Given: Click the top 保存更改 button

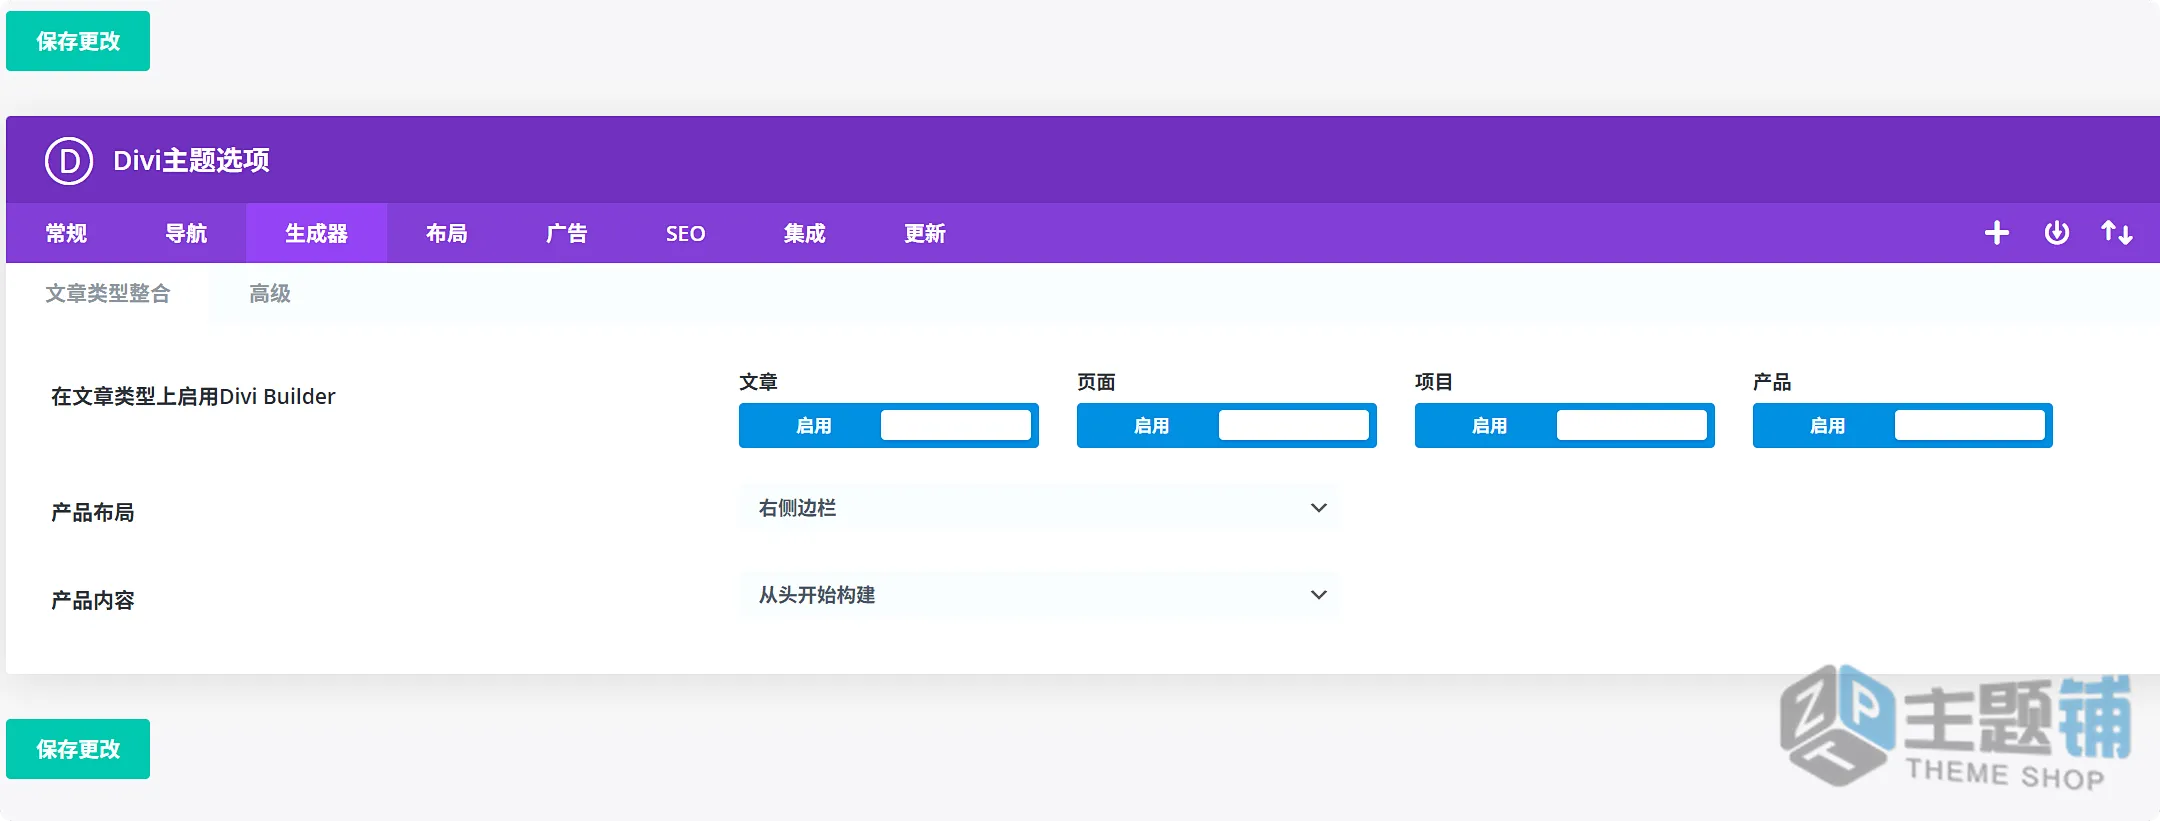Looking at the screenshot, I should pyautogui.click(x=78, y=41).
